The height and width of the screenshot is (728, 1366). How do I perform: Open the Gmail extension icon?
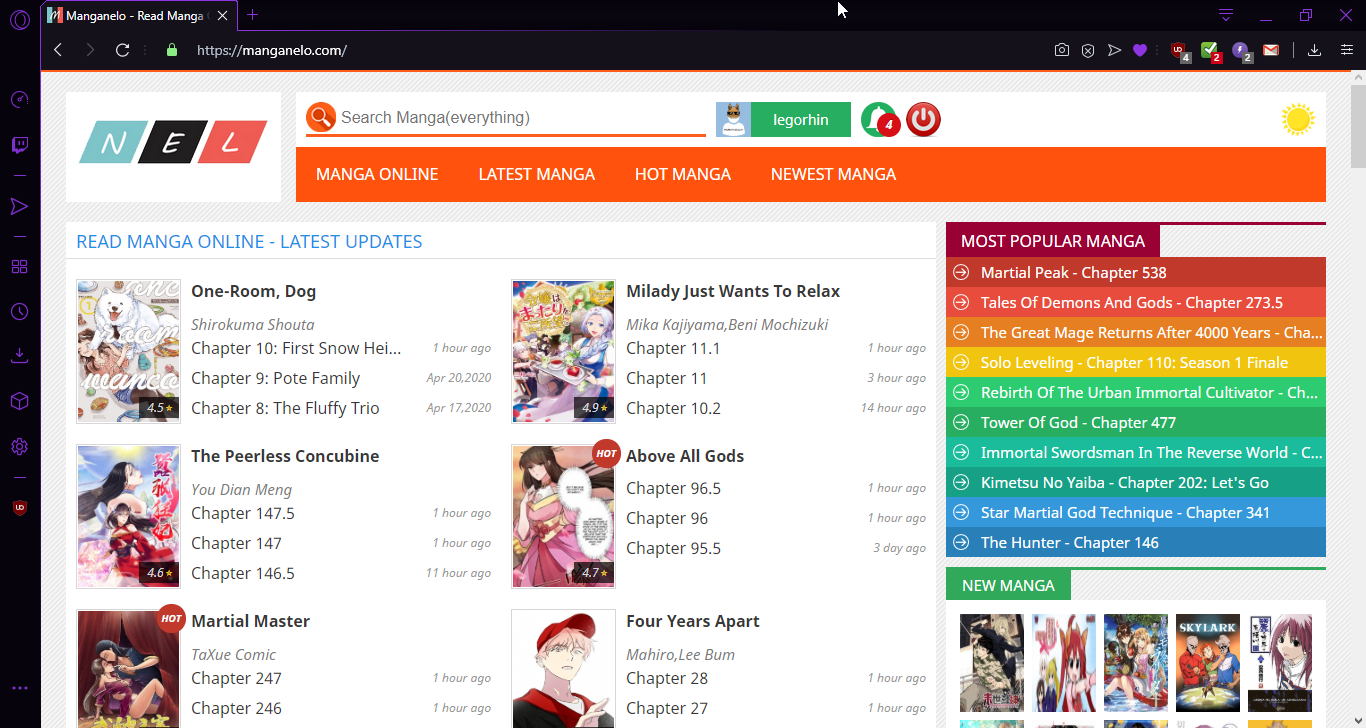click(x=1271, y=50)
